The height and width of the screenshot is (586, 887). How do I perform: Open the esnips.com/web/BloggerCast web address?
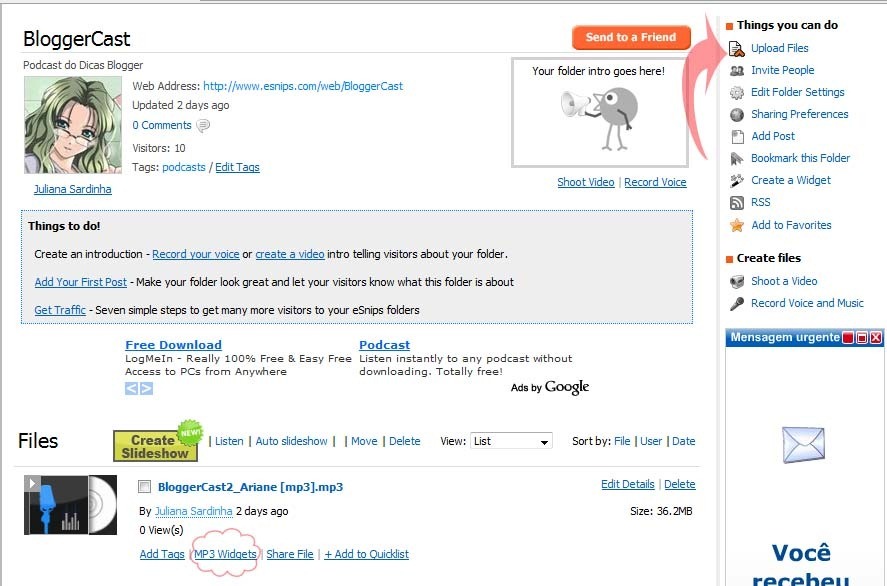click(x=303, y=87)
